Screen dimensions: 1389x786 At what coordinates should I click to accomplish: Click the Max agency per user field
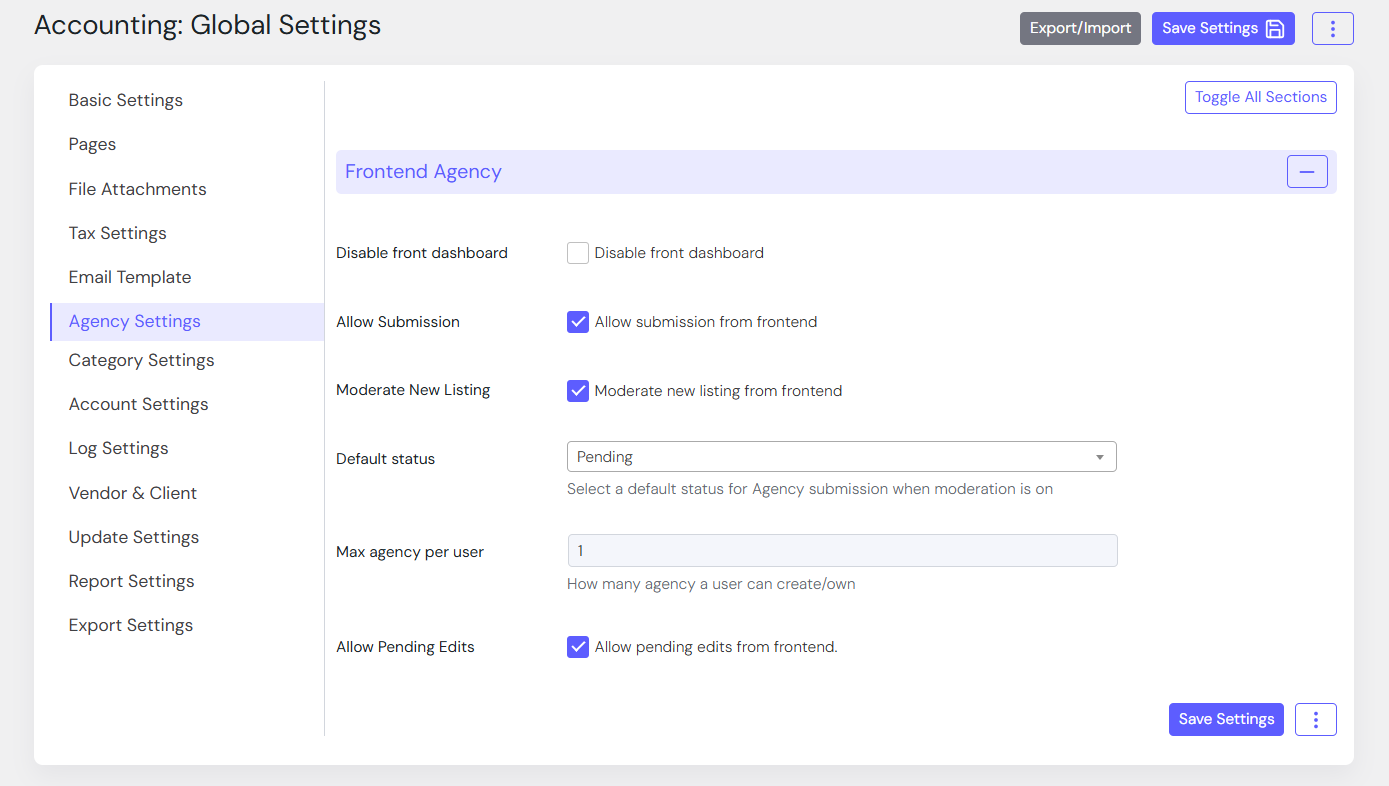pyautogui.click(x=841, y=551)
